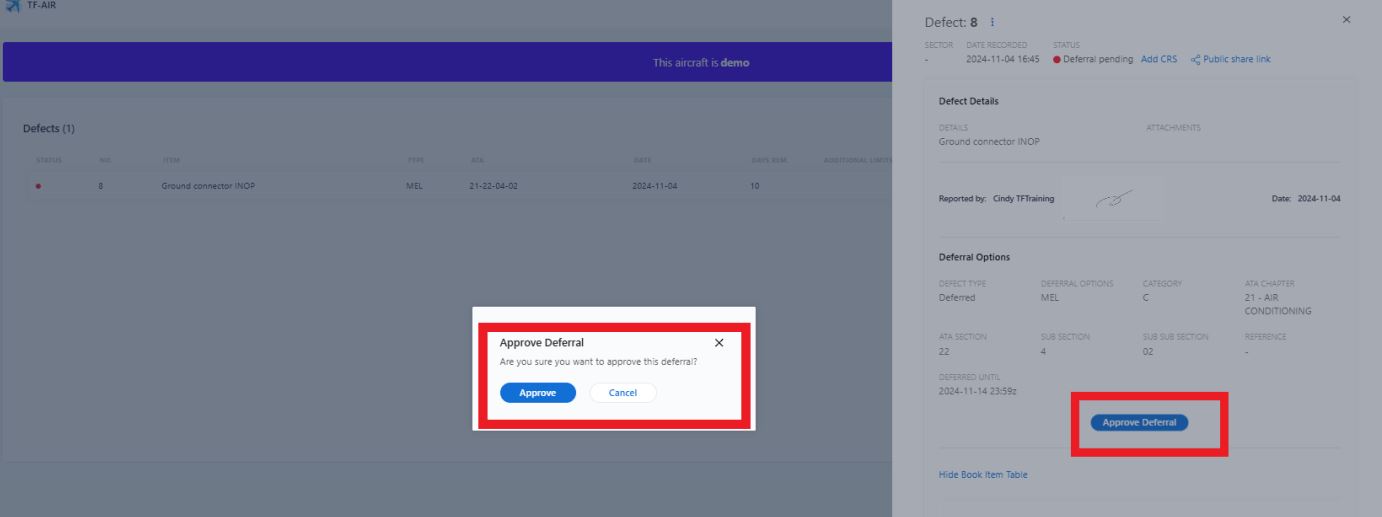The width and height of the screenshot is (1382, 517).
Task: Click the ATA code 21-22-04-02 cell
Action: pyautogui.click(x=493, y=186)
